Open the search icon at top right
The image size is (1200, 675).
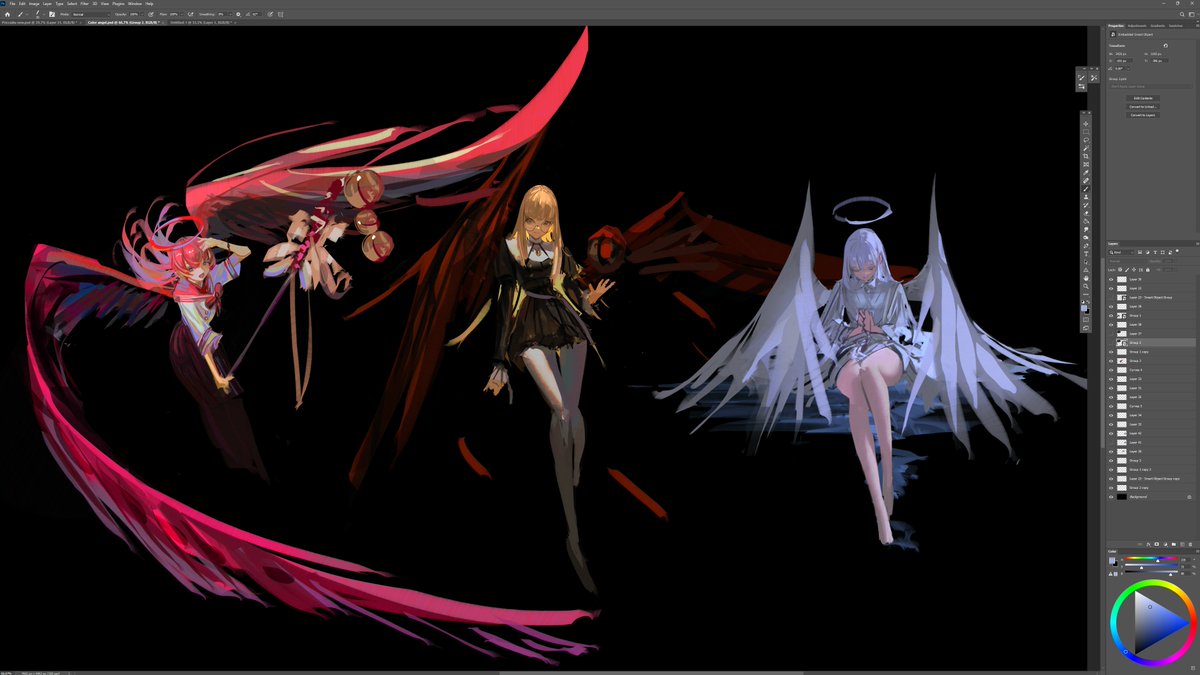pos(1182,14)
